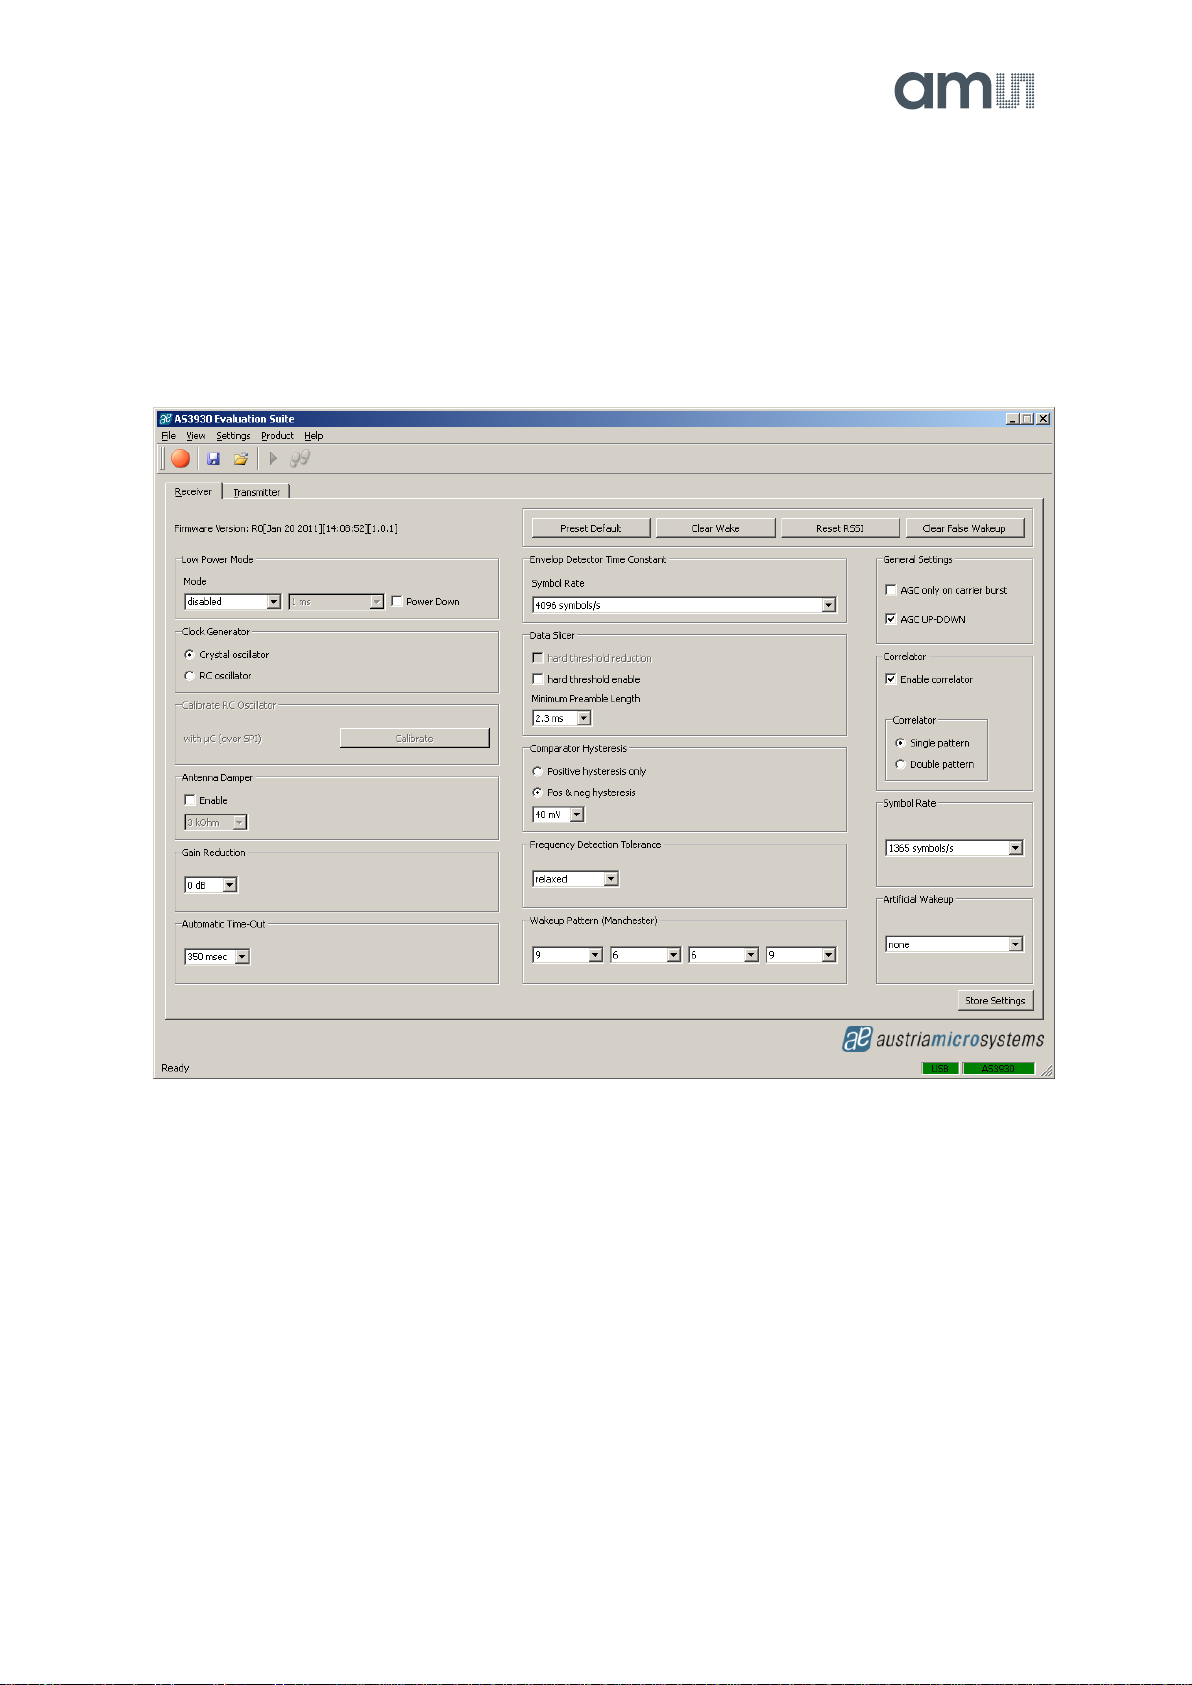Open 1365 symbols/s Symbol Rate dropdown
1192x1685 pixels.
click(954, 848)
